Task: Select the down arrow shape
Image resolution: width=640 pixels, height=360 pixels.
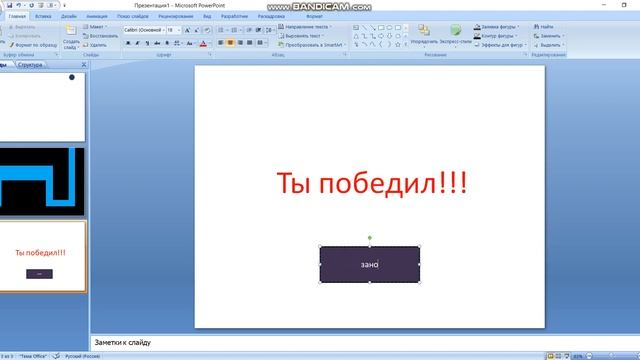Action: [x=389, y=36]
